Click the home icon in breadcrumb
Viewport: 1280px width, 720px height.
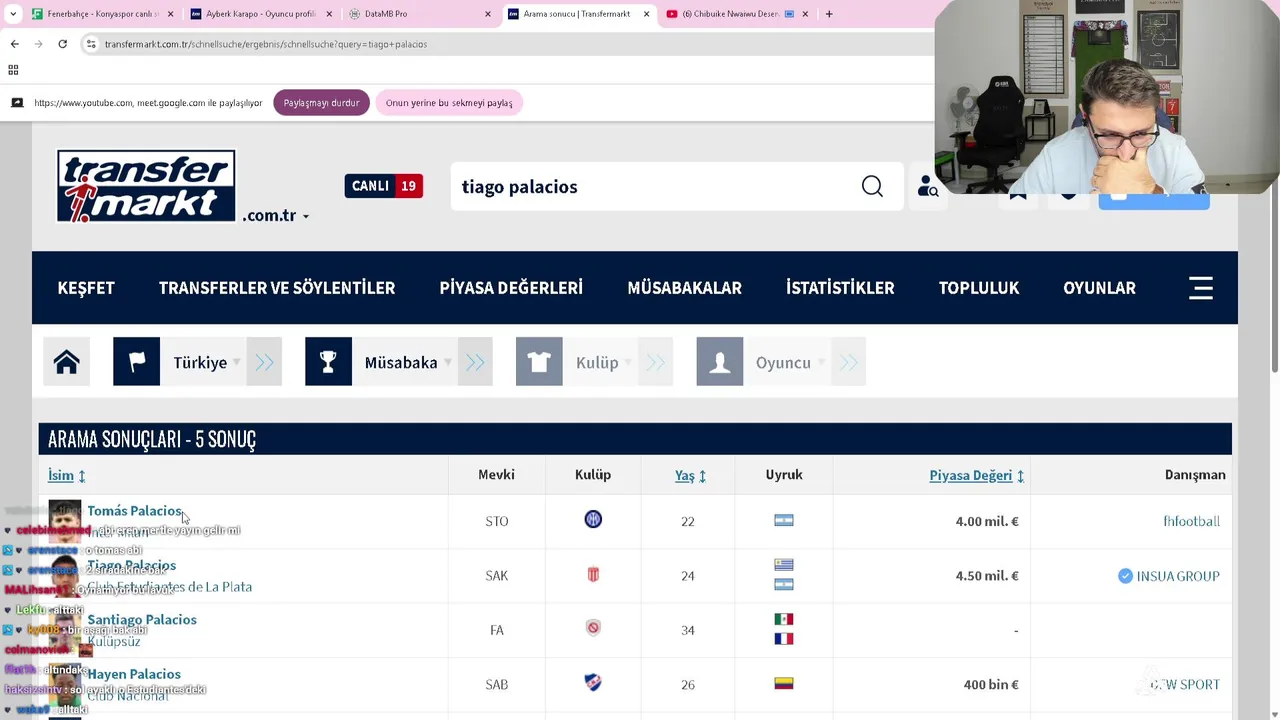point(66,362)
